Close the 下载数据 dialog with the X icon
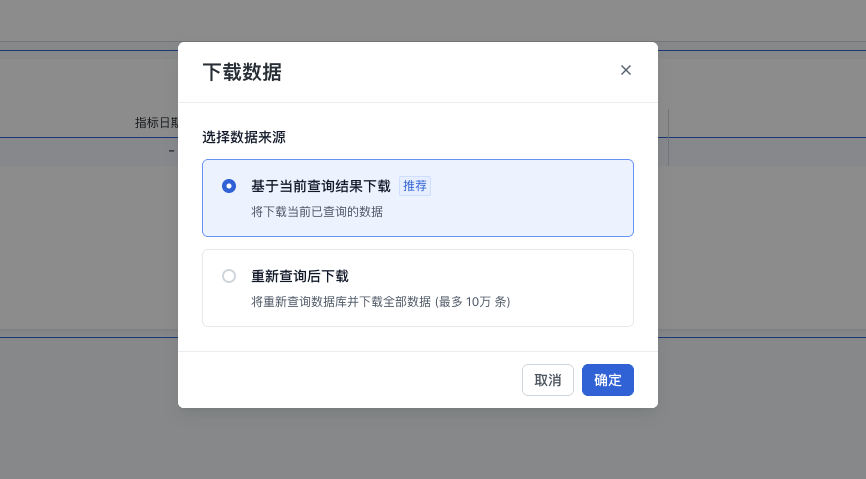 click(626, 70)
